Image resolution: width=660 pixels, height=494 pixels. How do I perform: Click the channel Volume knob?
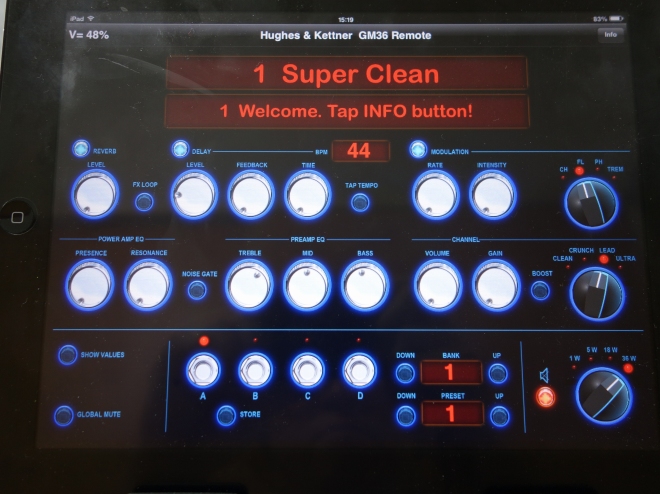coord(438,284)
